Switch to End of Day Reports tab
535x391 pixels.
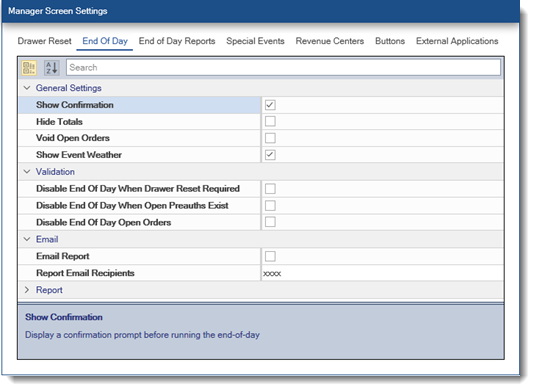[x=177, y=41]
